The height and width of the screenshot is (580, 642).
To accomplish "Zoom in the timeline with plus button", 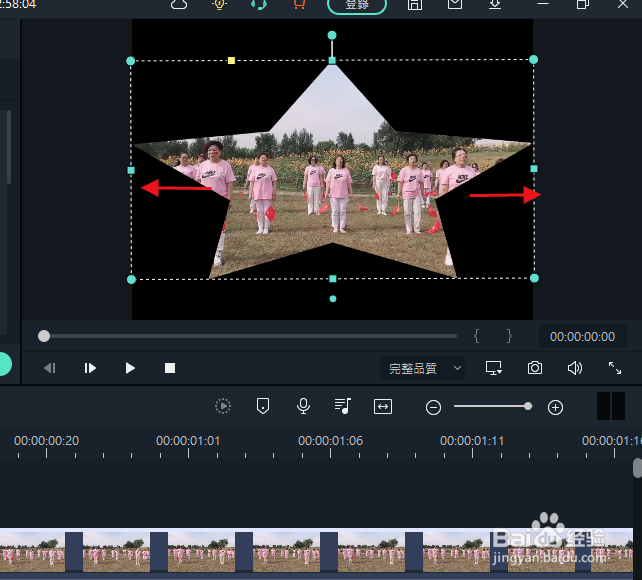I will 555,407.
